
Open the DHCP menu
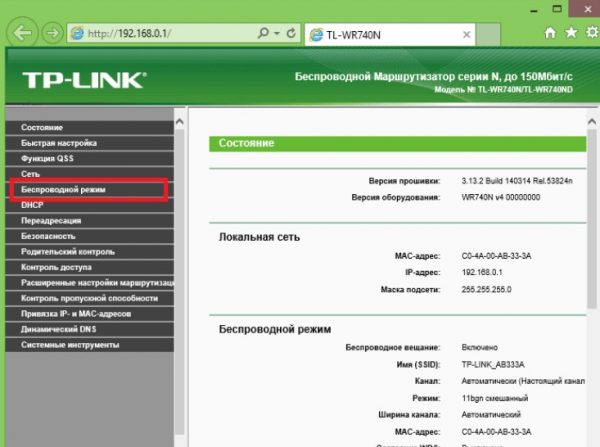point(90,205)
